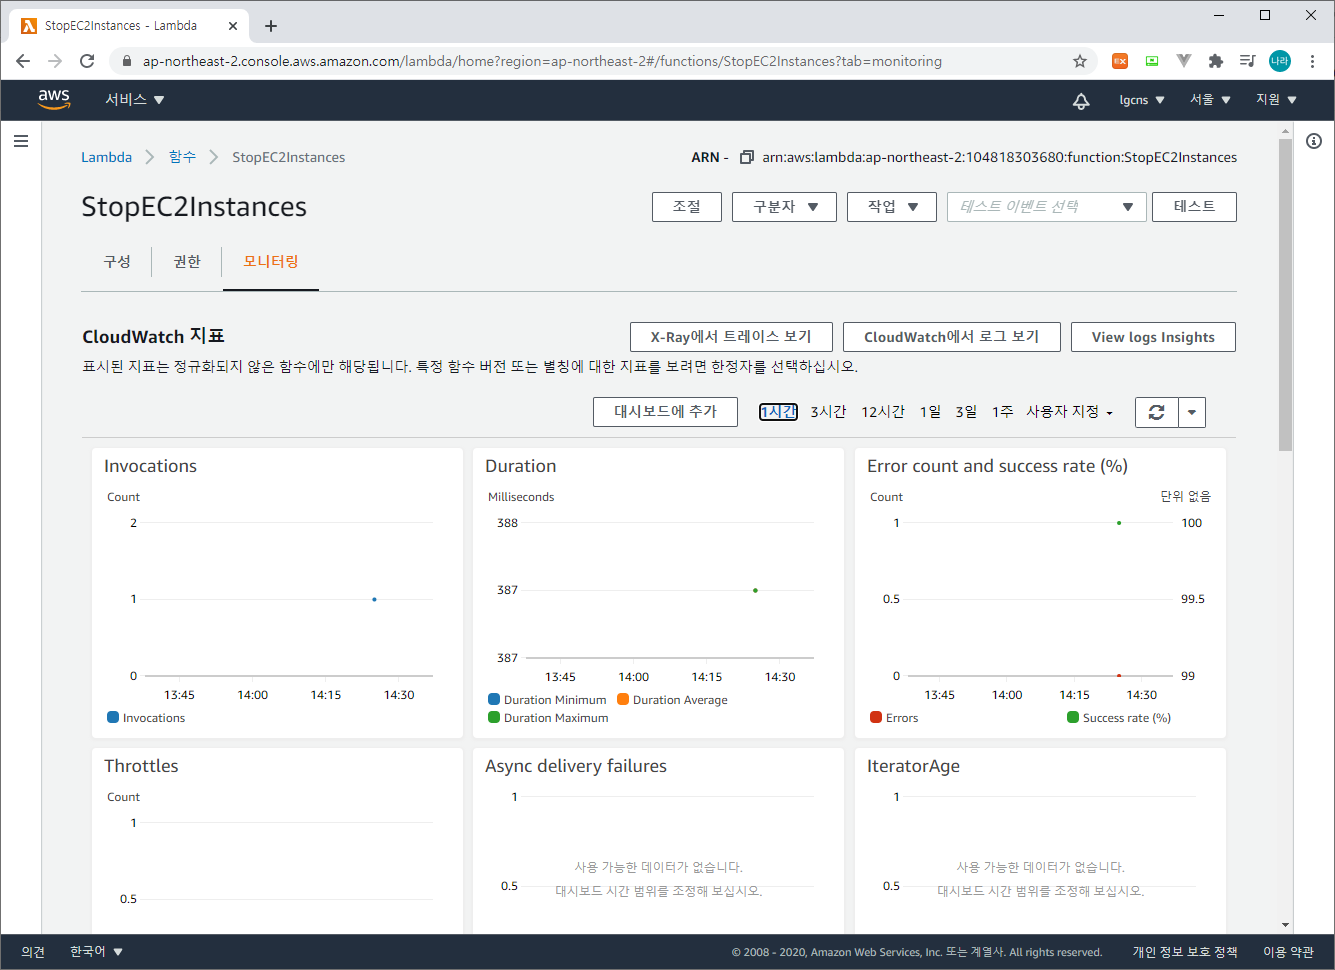
Task: Click CloudWatch에서 로그 보기 button
Action: (952, 337)
